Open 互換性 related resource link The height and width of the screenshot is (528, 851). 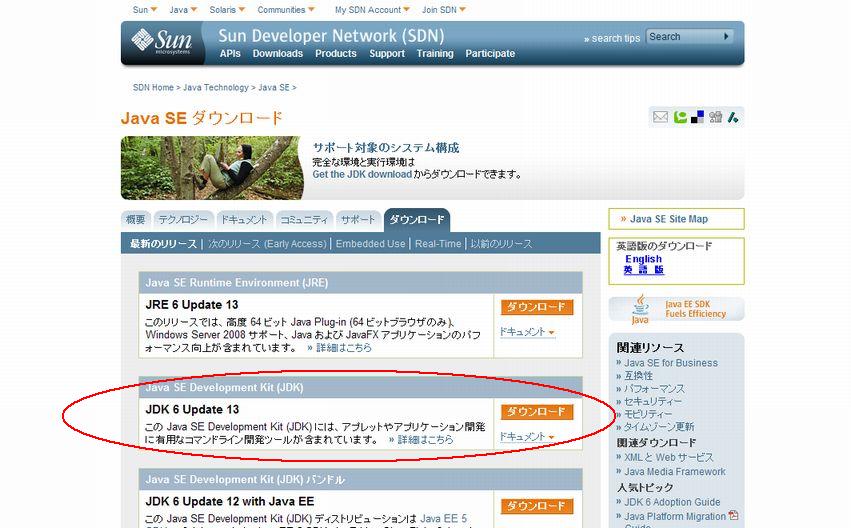point(638,376)
